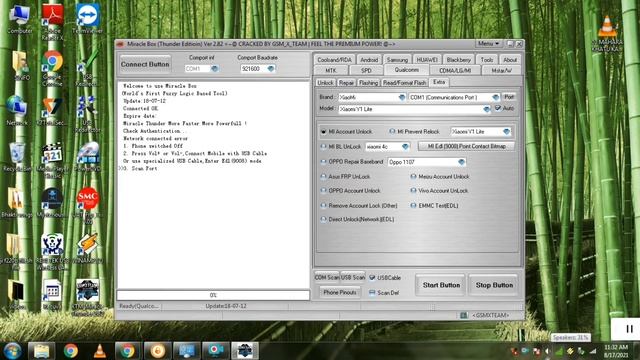Expand the Brand Xiaomi dropdown

(402, 97)
